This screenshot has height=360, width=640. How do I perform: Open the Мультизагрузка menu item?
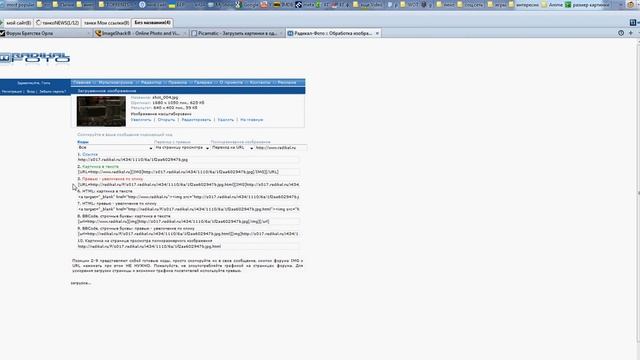tap(116, 82)
